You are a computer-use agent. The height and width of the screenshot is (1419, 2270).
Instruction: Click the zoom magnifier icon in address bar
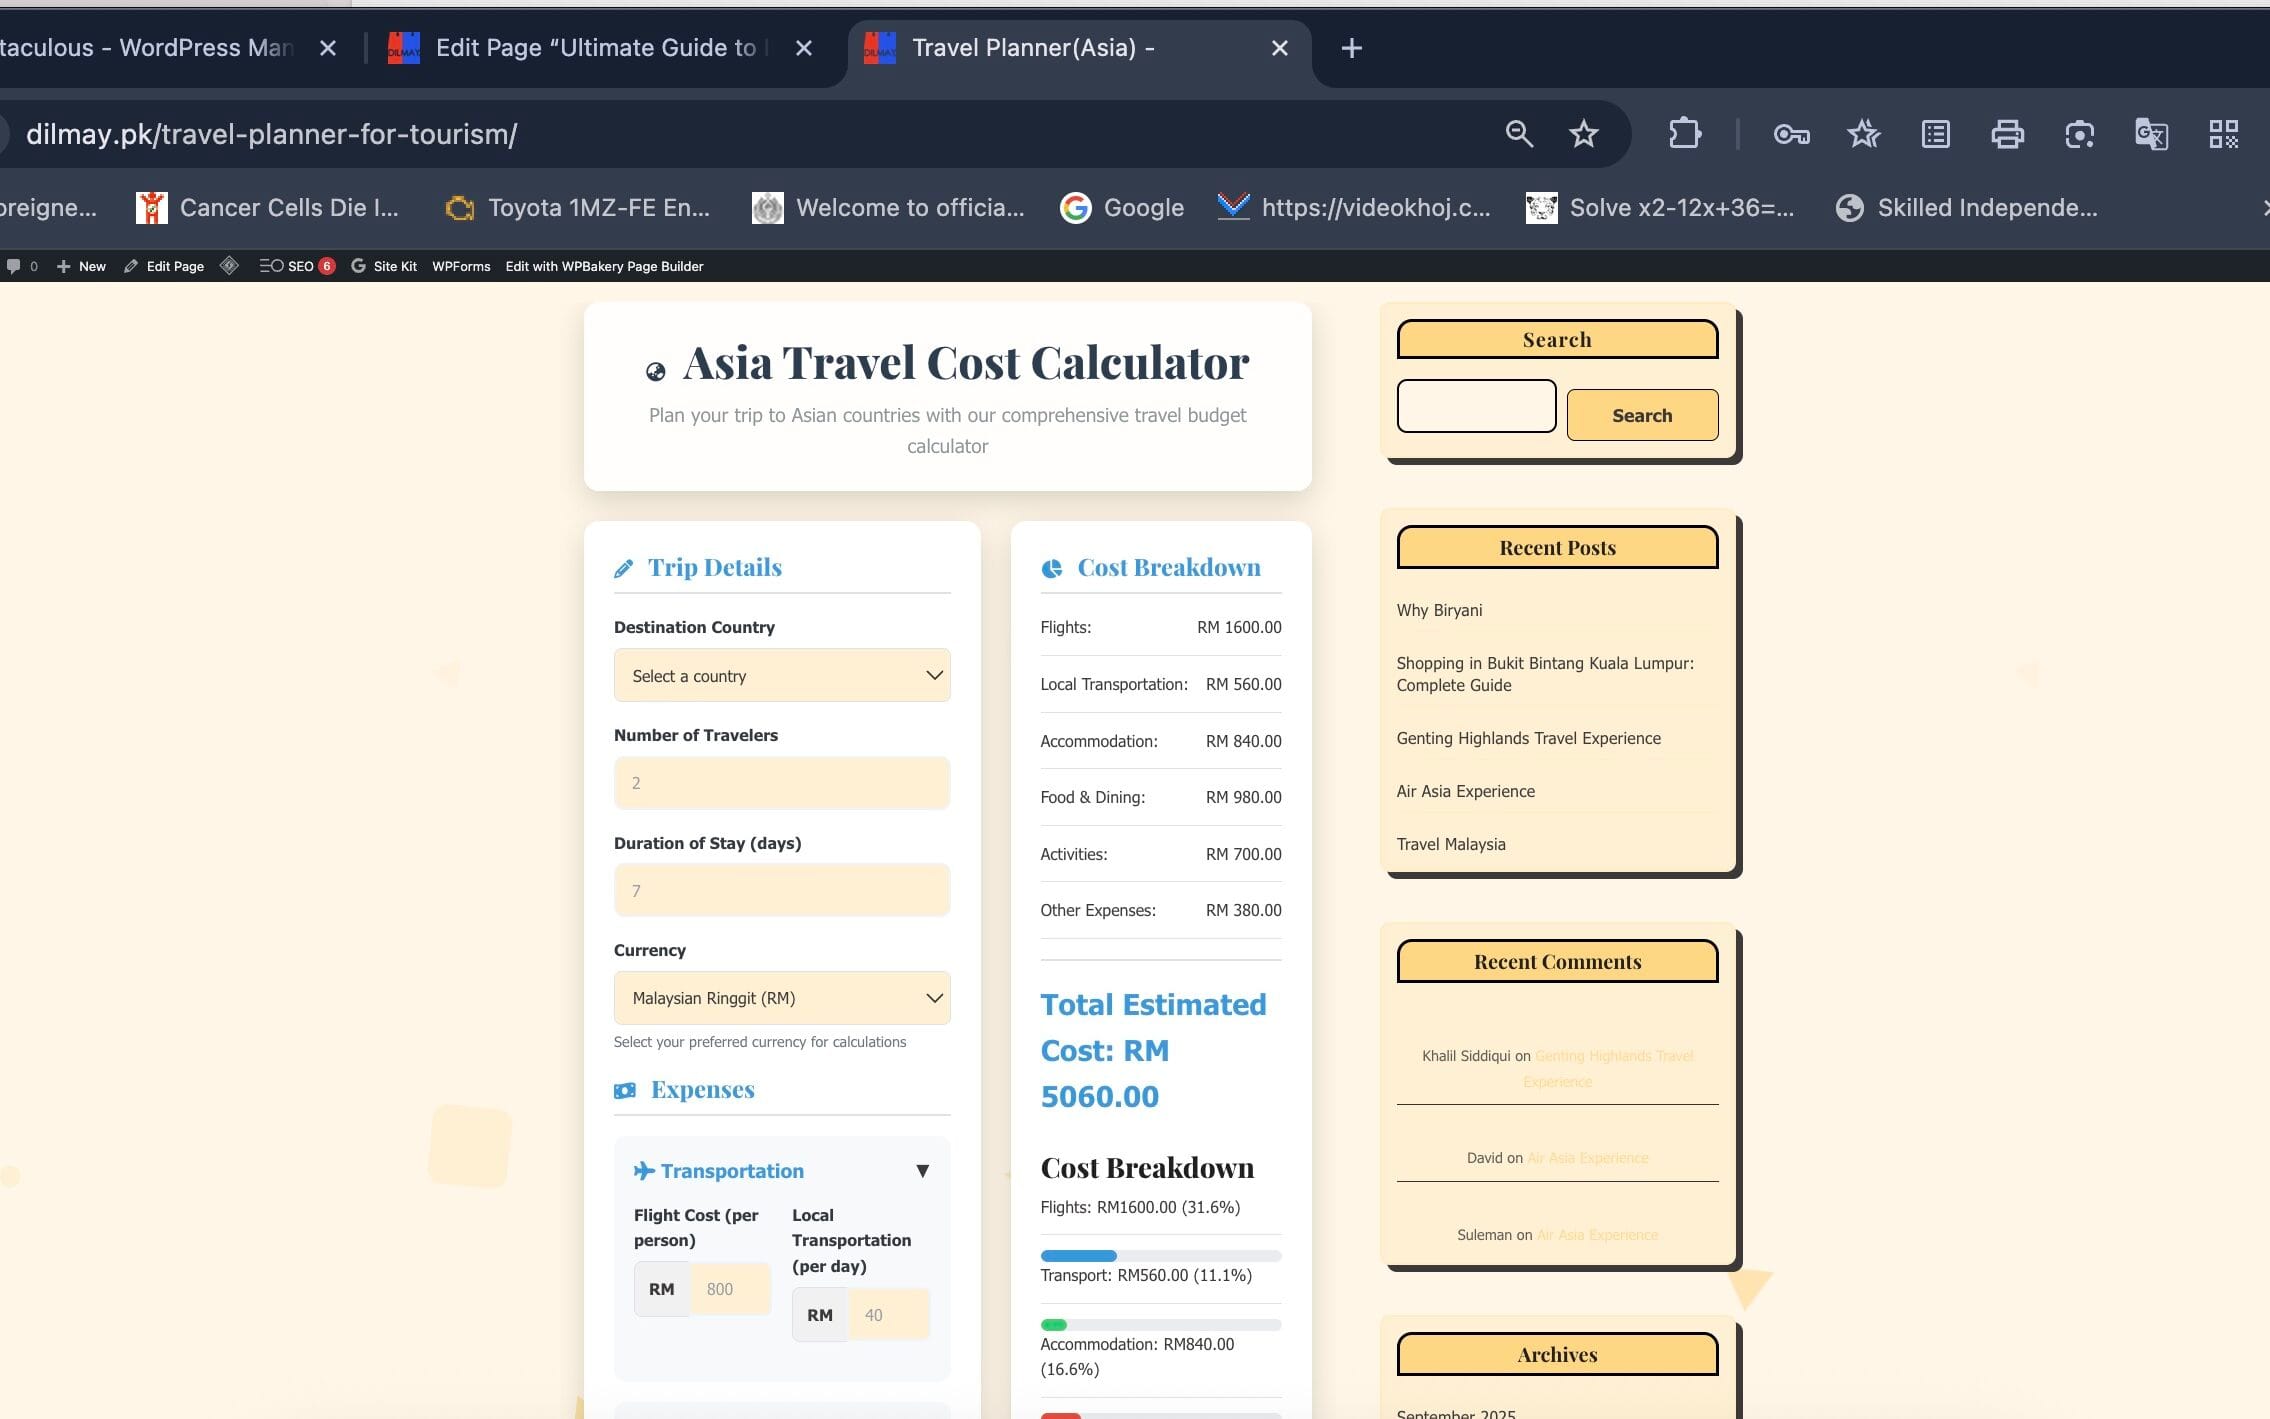tap(1519, 134)
